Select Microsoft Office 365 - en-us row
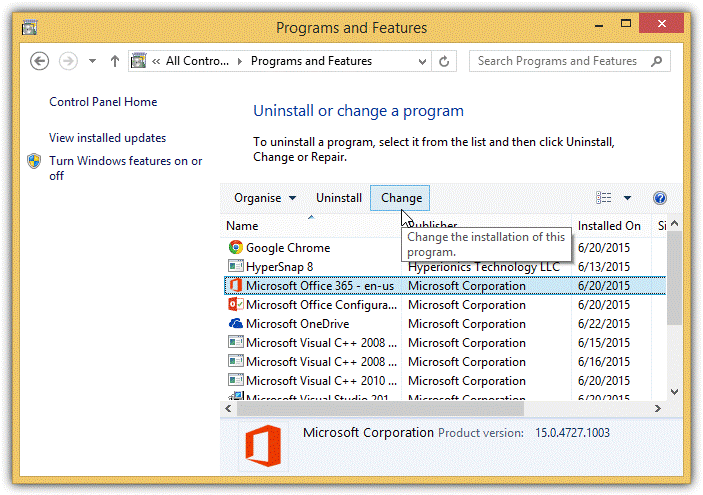The width and height of the screenshot is (703, 495). pyautogui.click(x=445, y=286)
